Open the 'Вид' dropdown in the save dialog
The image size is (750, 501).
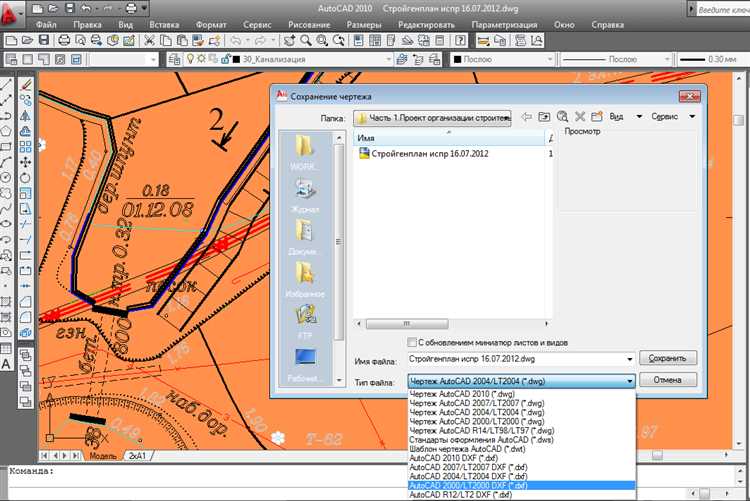[625, 116]
